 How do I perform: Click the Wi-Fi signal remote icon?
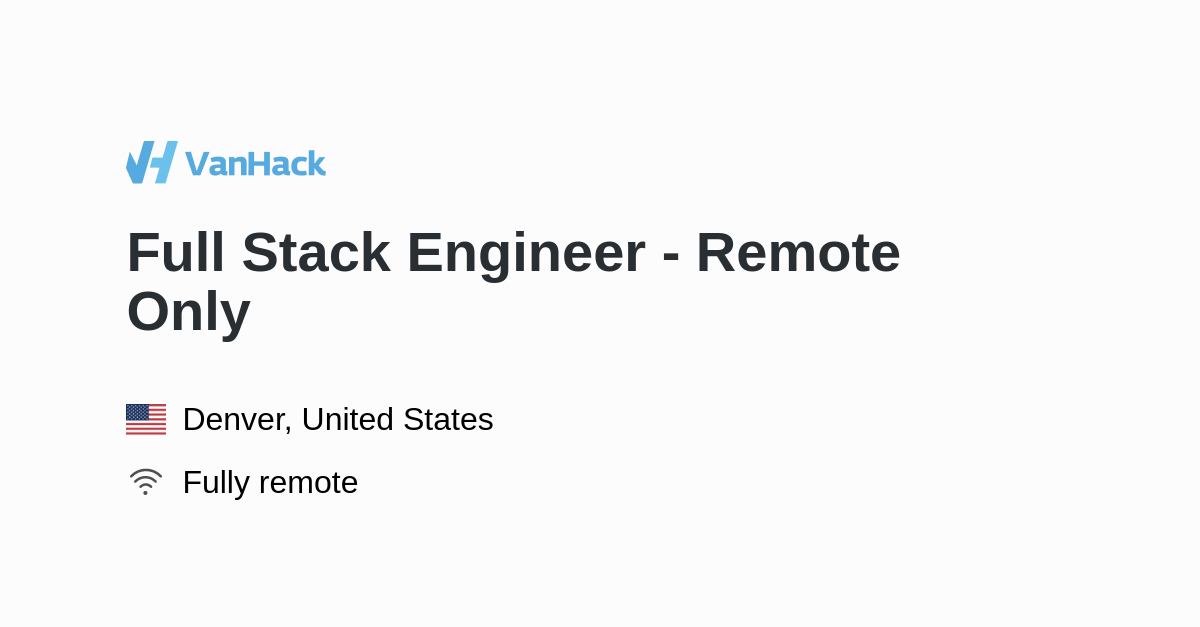coord(145,481)
